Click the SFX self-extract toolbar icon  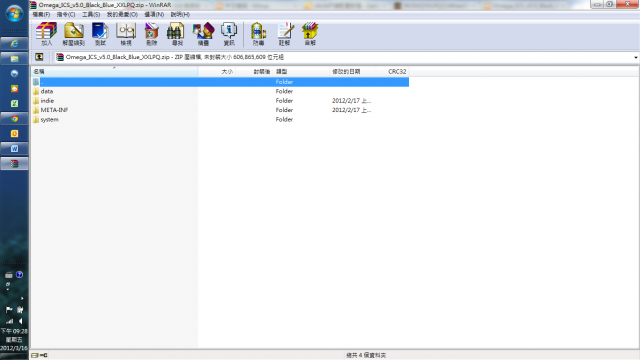point(310,34)
